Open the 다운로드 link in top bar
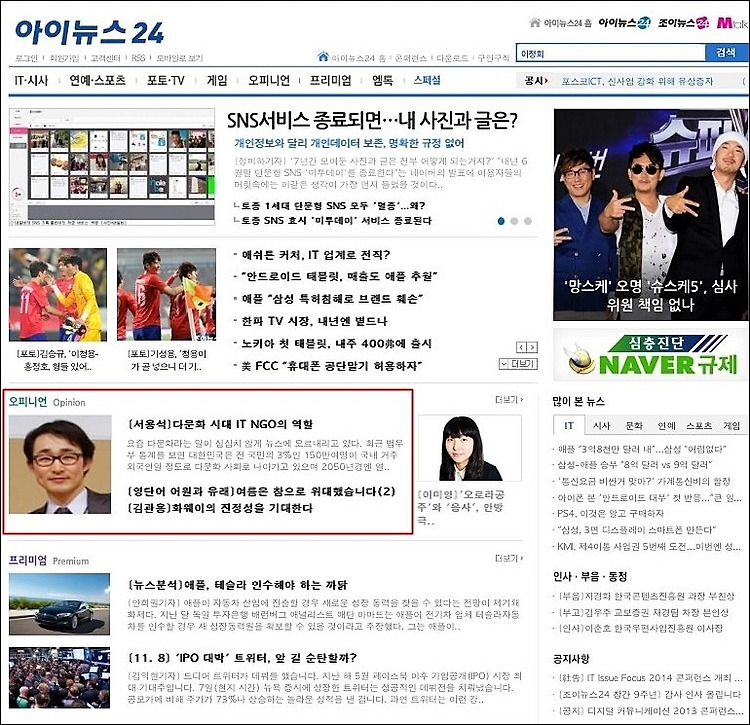Image resolution: width=750 pixels, height=725 pixels. pos(452,58)
